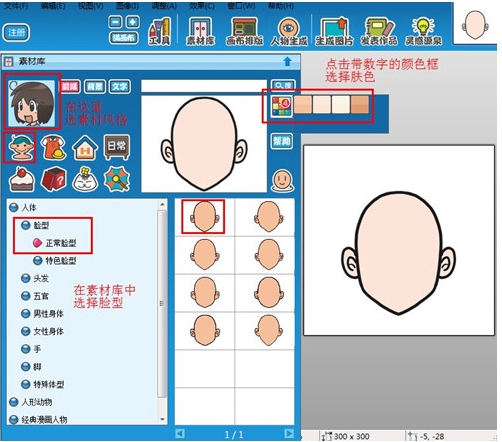
Task: Collapse the 人体 tree node
Action: [x=14, y=207]
